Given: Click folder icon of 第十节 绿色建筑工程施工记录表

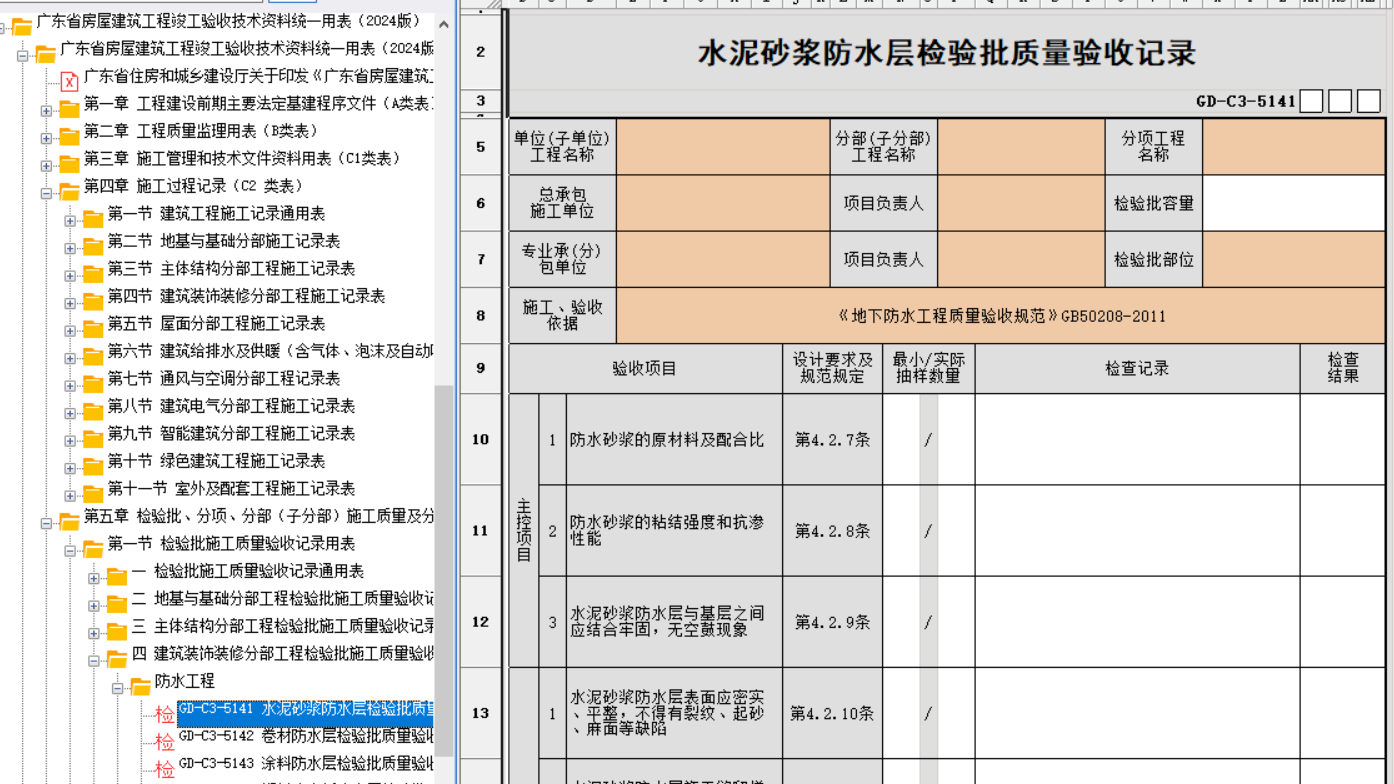Looking at the screenshot, I should pyautogui.click(x=93, y=465).
